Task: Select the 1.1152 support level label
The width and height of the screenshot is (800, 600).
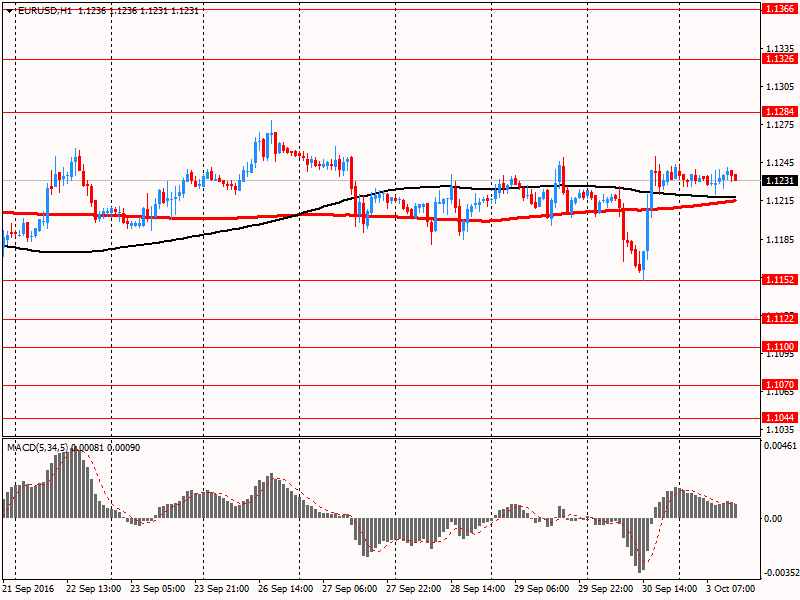Action: pos(780,280)
